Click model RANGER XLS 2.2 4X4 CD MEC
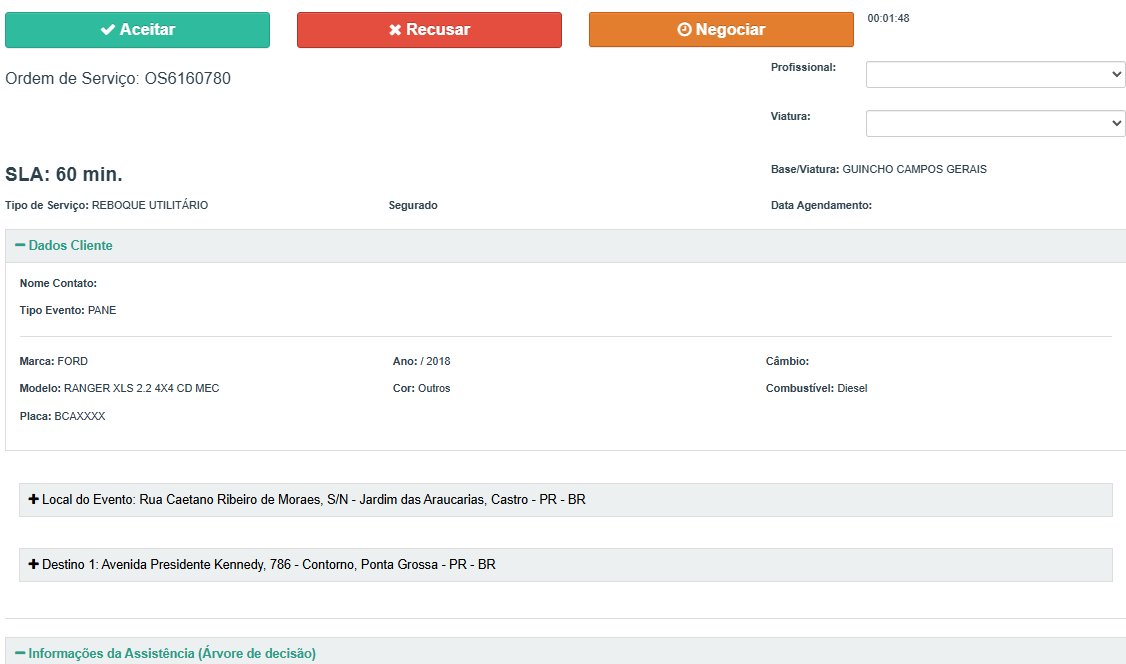Viewport: 1126px width, 664px height. point(141,388)
